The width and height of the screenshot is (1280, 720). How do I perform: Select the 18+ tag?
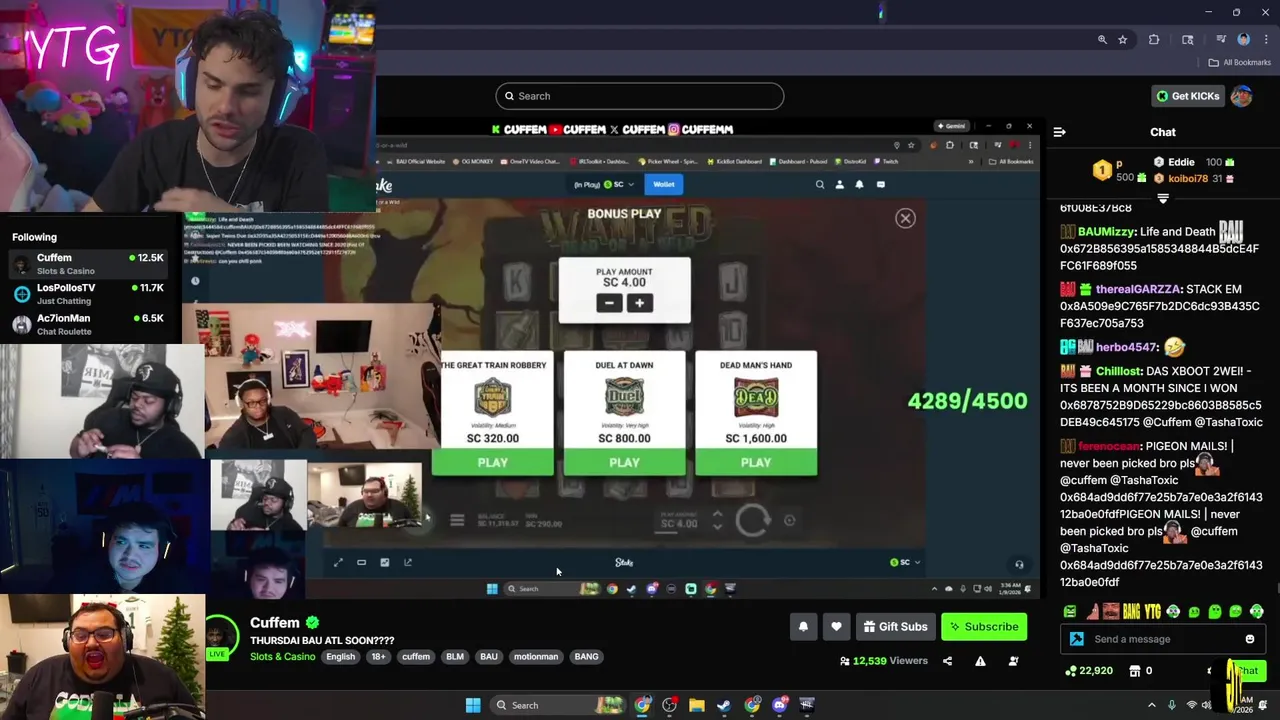tap(378, 657)
